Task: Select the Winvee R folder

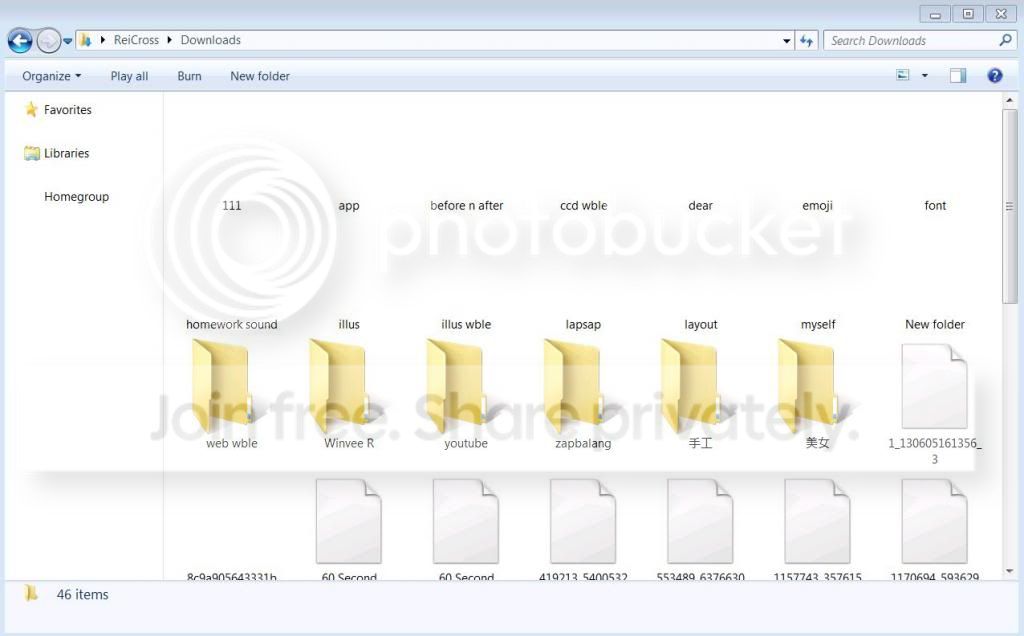Action: (342, 386)
